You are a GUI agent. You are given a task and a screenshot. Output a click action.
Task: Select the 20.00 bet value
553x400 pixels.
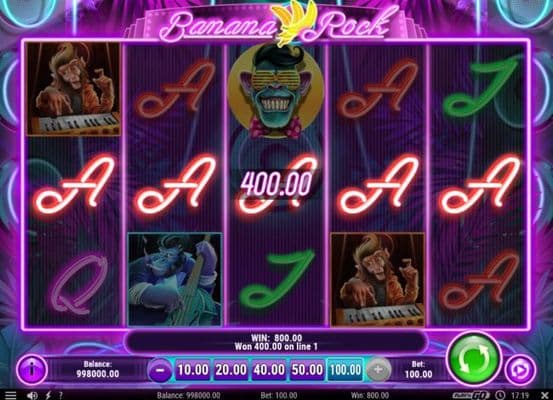tap(231, 370)
